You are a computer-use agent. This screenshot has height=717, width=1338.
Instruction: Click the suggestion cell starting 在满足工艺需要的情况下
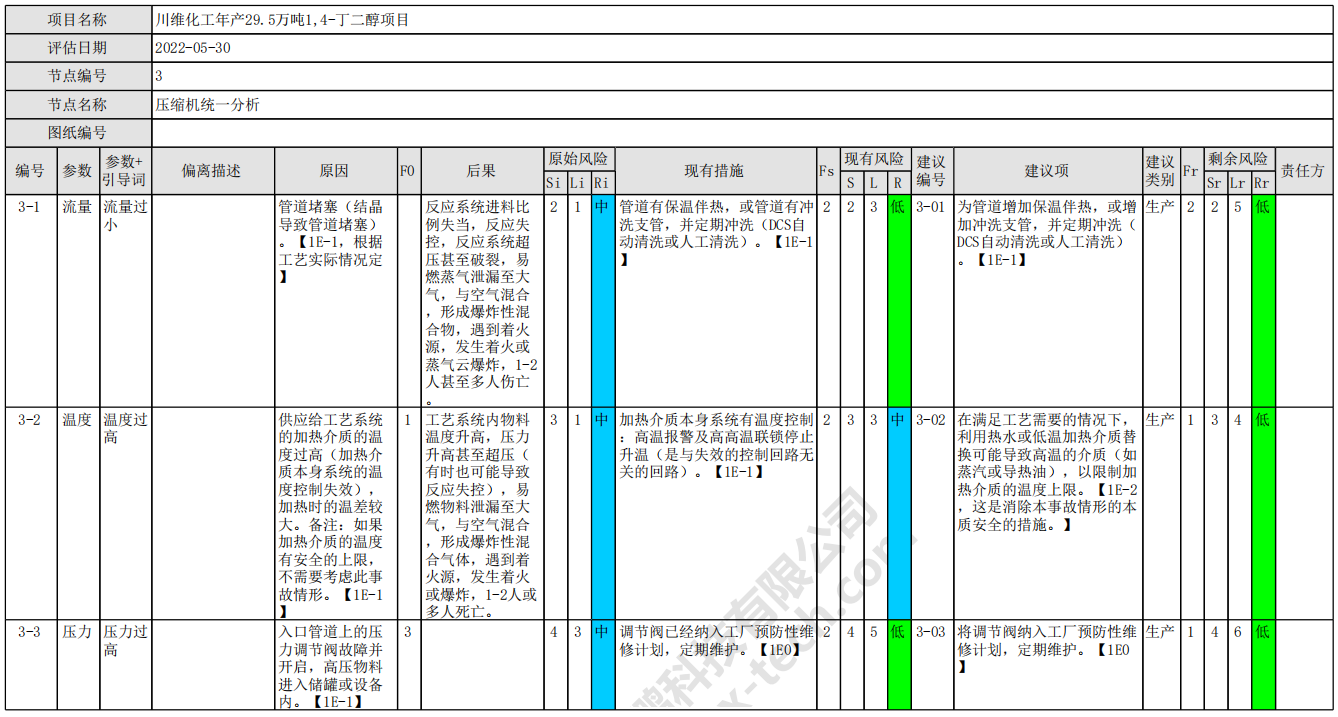(x=1047, y=513)
